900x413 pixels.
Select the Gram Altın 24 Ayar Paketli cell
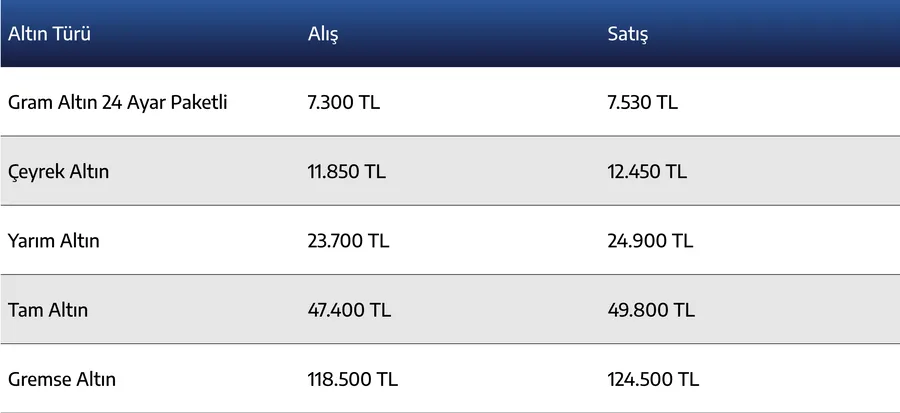pos(118,102)
